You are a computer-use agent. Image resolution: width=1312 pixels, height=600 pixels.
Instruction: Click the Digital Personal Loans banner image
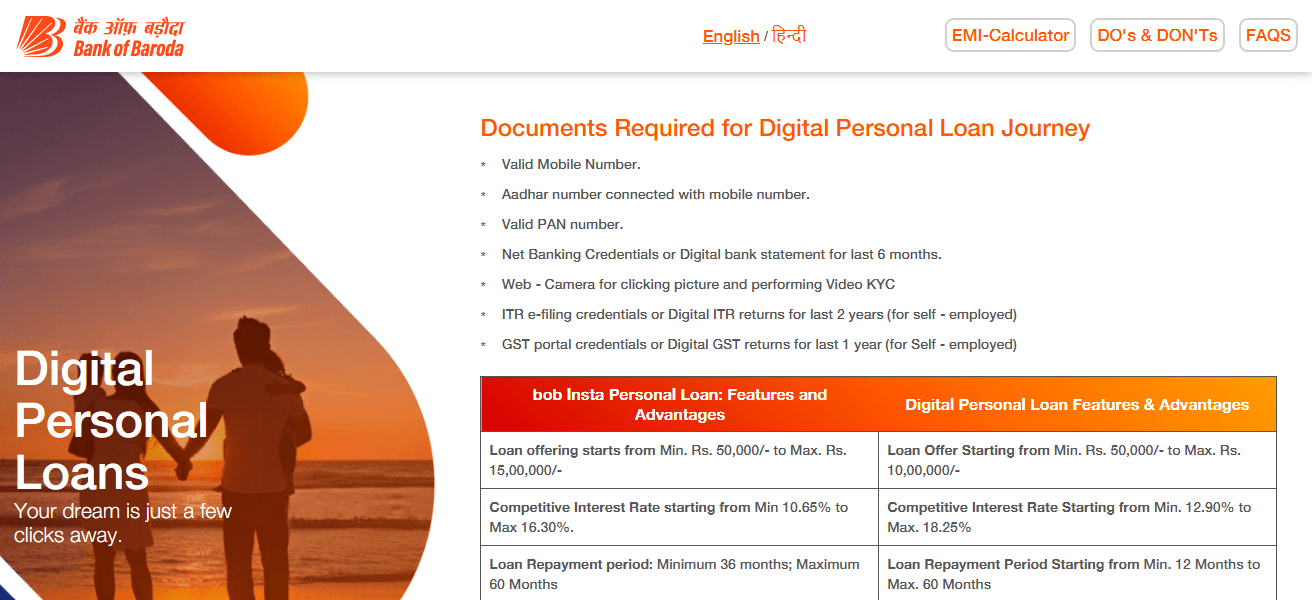pos(217,336)
